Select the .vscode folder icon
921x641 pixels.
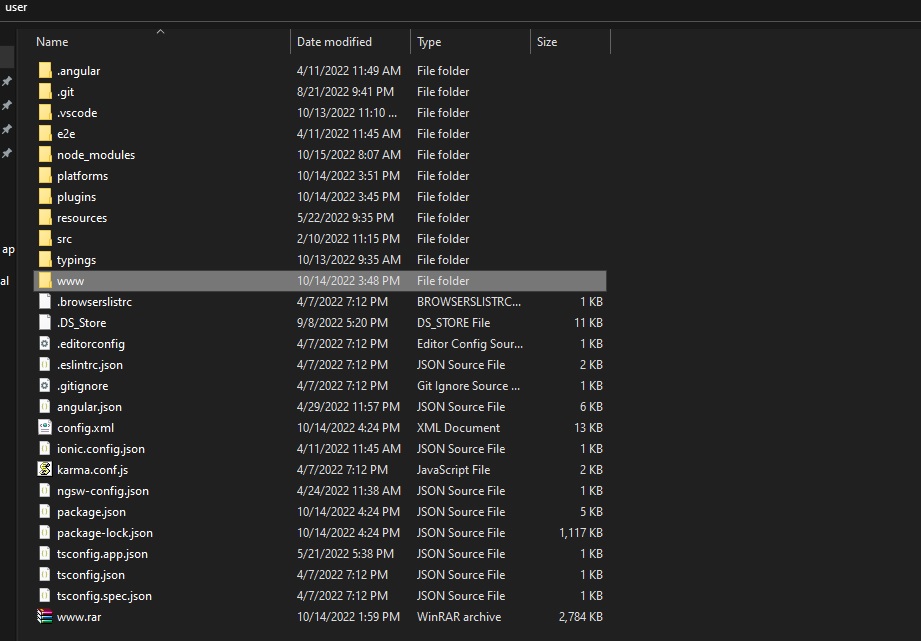[x=45, y=113]
